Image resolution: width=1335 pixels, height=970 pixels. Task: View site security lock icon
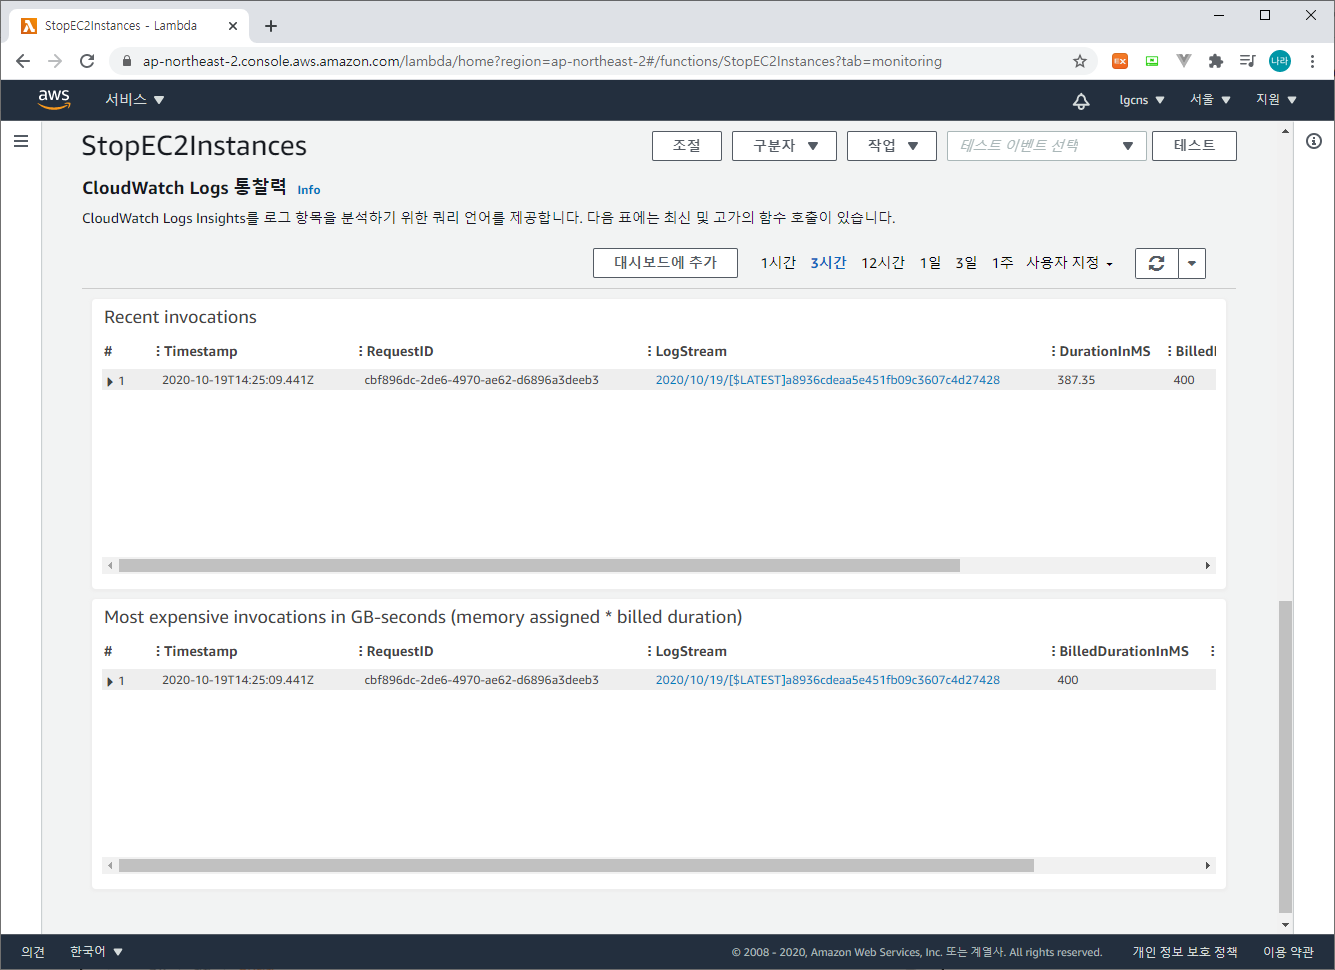pos(126,61)
